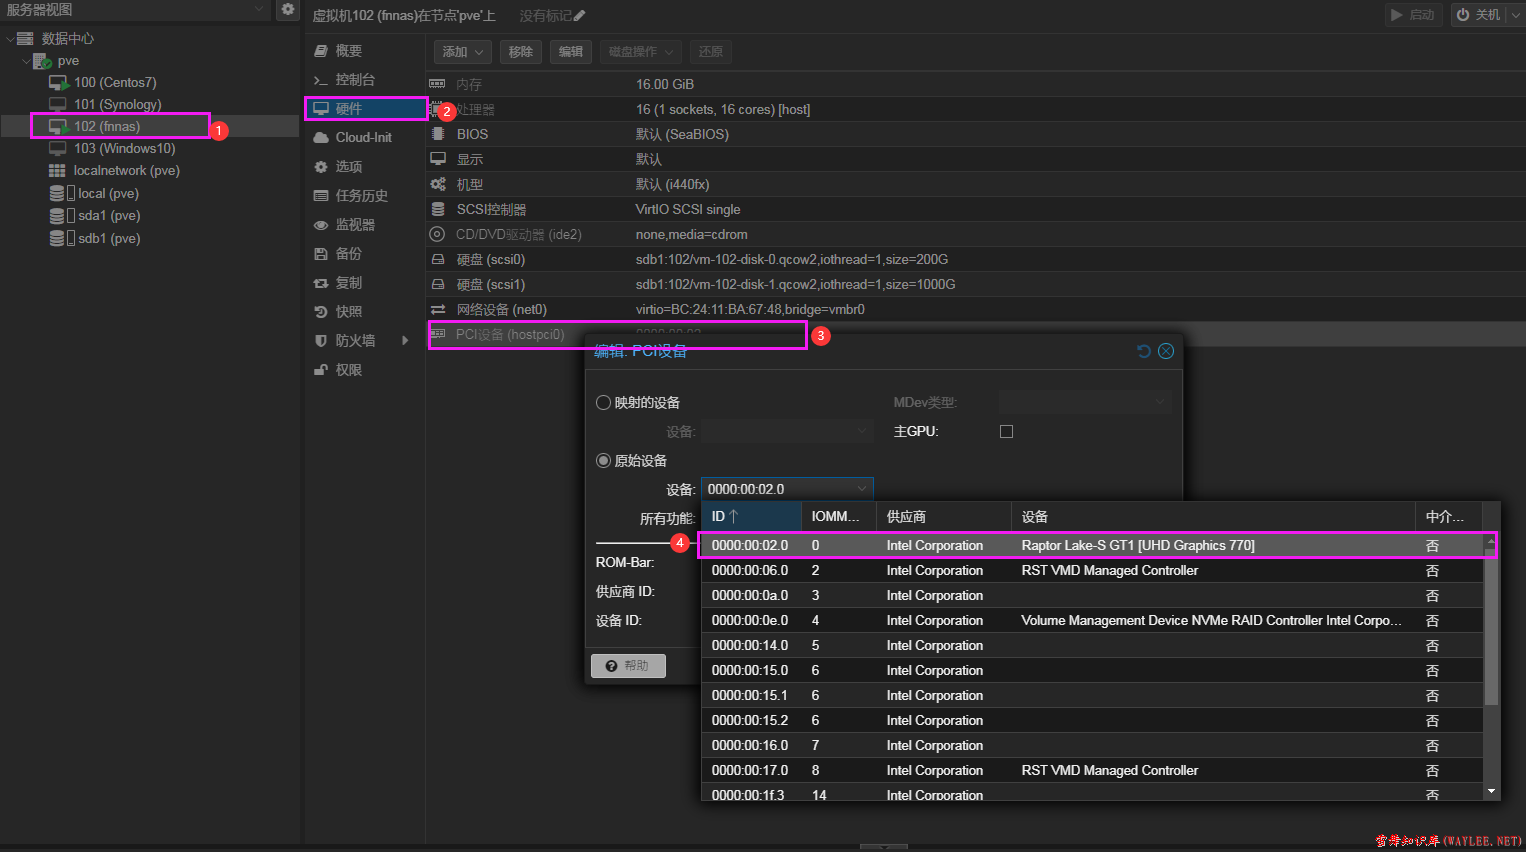Collapse the pve node arrow
The width and height of the screenshot is (1526, 852).
pyautogui.click(x=26, y=61)
